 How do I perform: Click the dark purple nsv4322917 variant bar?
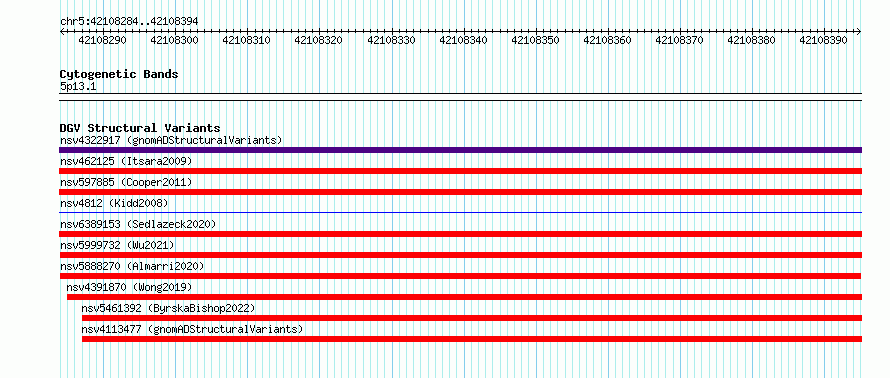460,150
